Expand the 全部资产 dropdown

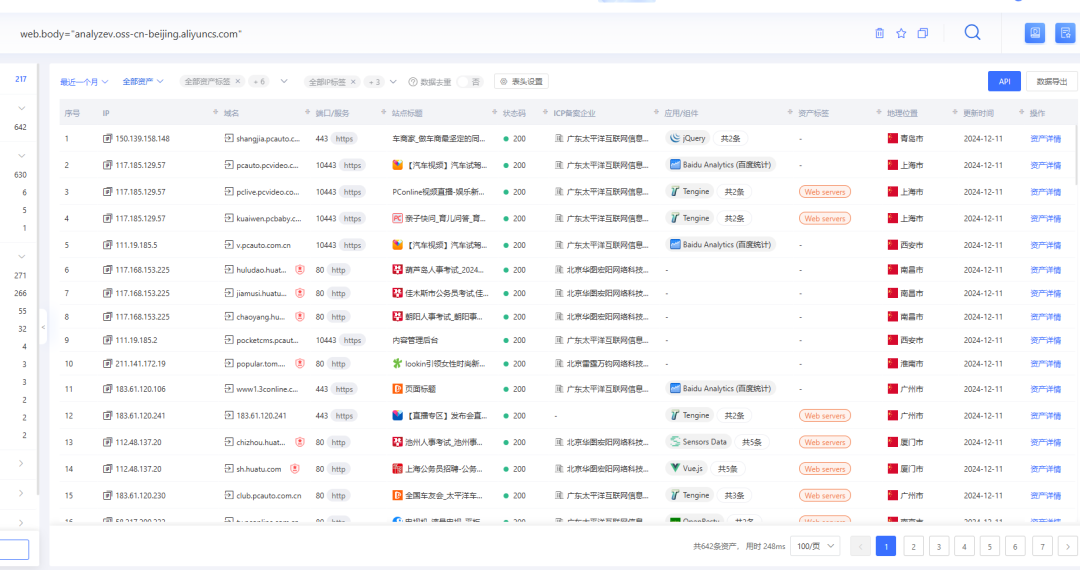143,82
